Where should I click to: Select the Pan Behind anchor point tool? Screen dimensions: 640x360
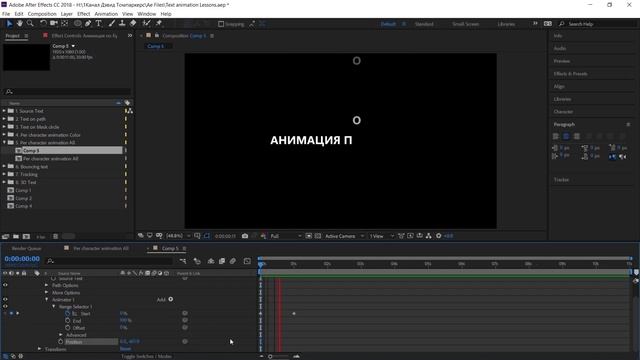(64, 24)
